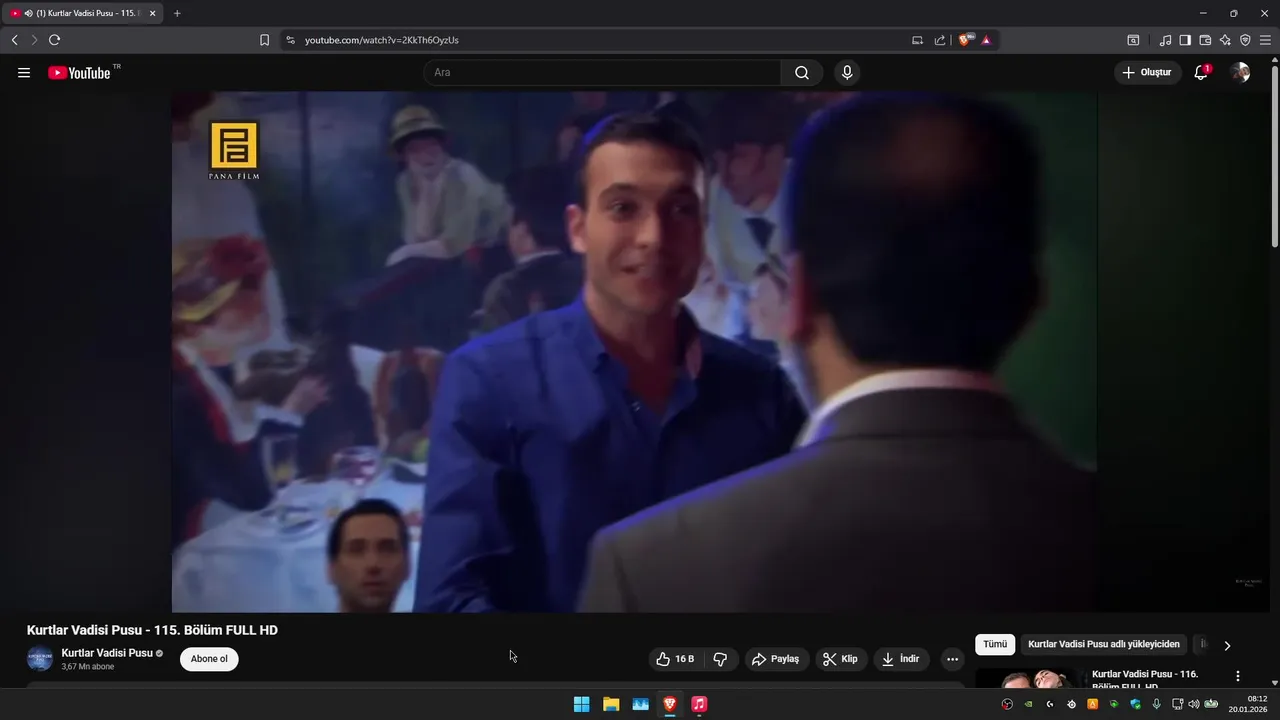The image size is (1280, 720).
Task: Reload the page with the refresh icon
Action: tap(54, 40)
